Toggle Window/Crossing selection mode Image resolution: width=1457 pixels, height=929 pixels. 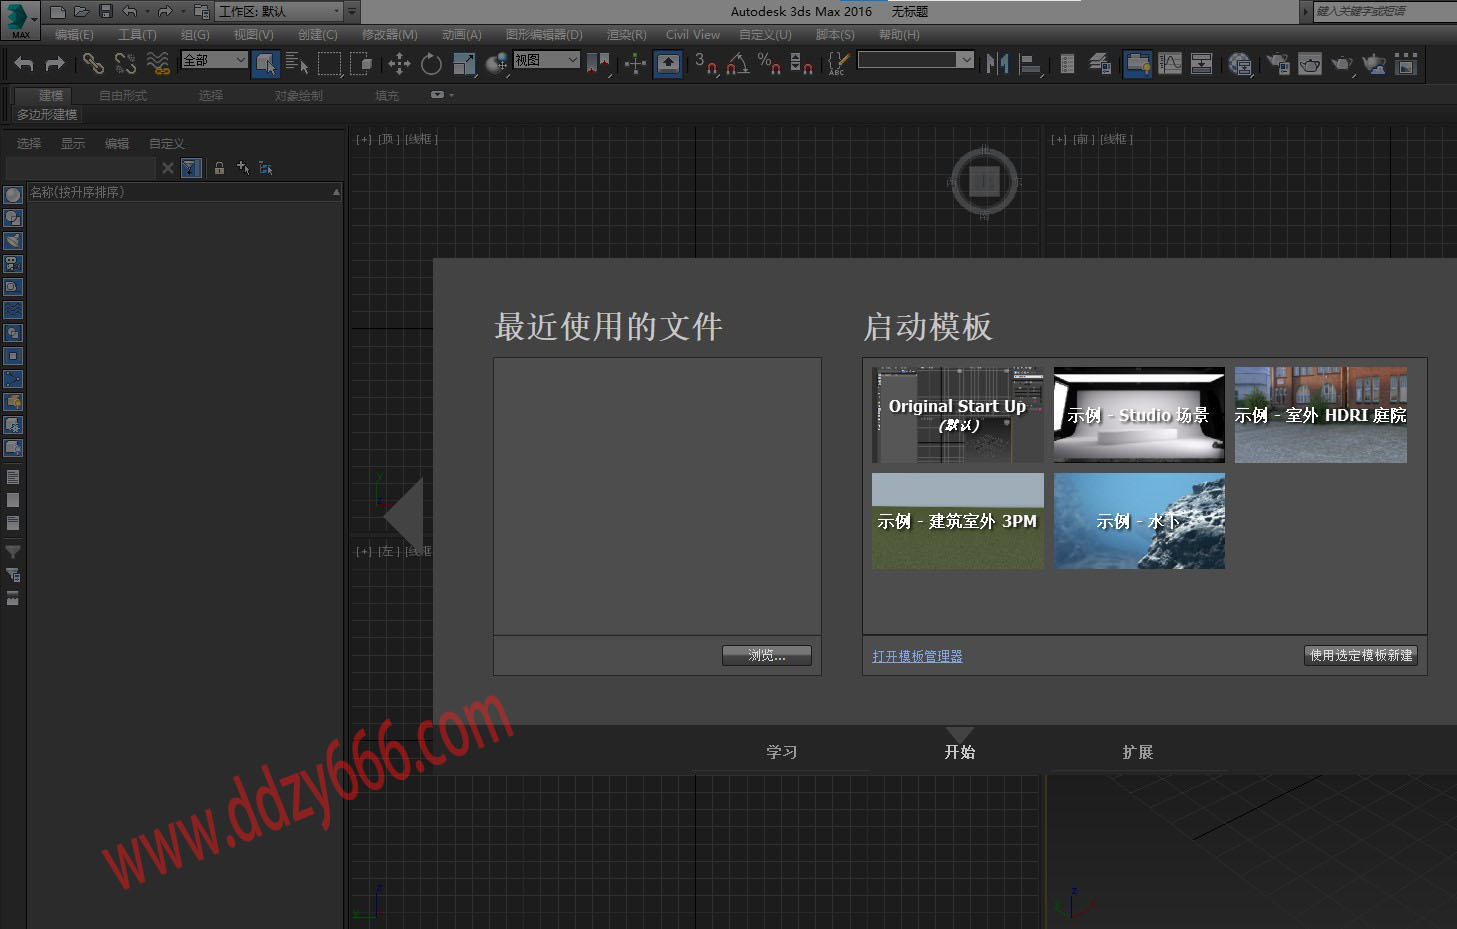point(361,64)
